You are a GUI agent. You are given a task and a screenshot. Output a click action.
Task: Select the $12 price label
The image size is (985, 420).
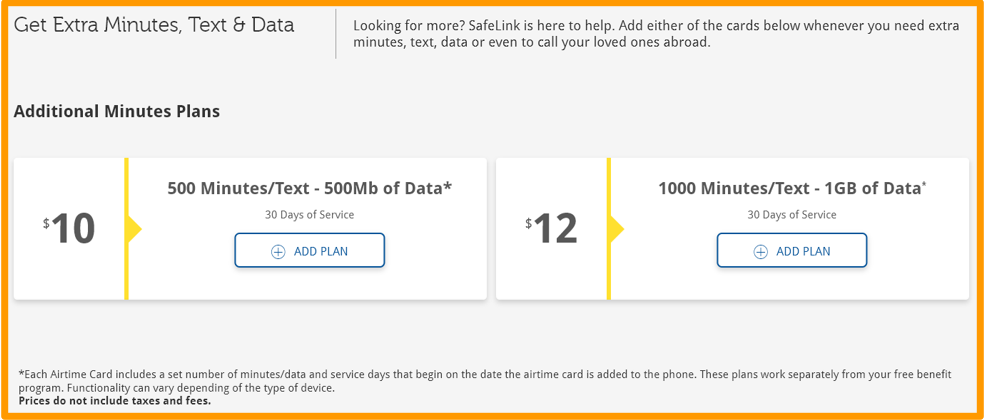(553, 229)
